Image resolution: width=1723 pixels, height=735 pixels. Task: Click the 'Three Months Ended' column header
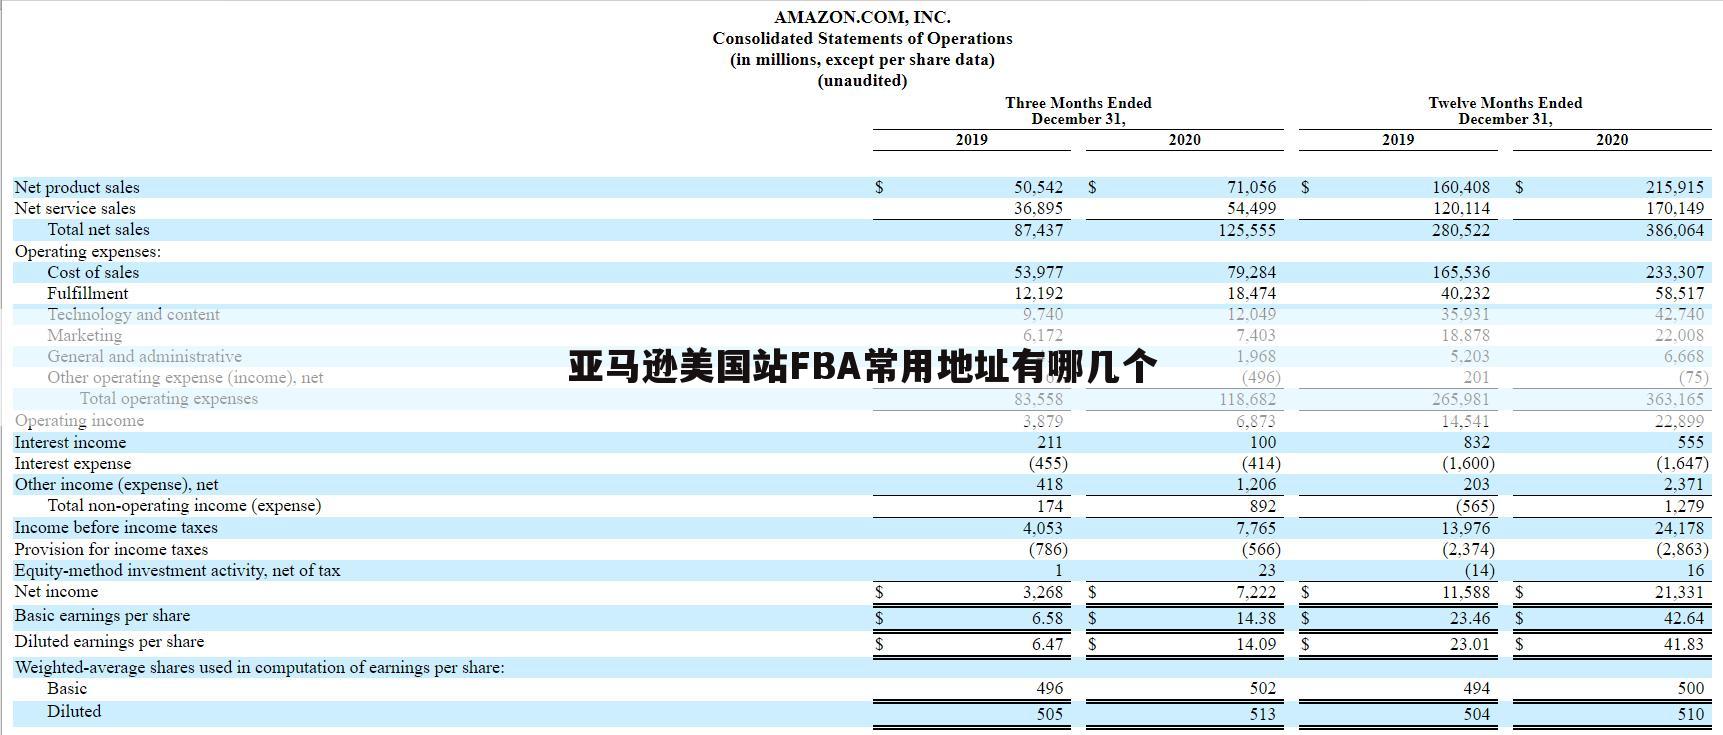[x=1078, y=103]
